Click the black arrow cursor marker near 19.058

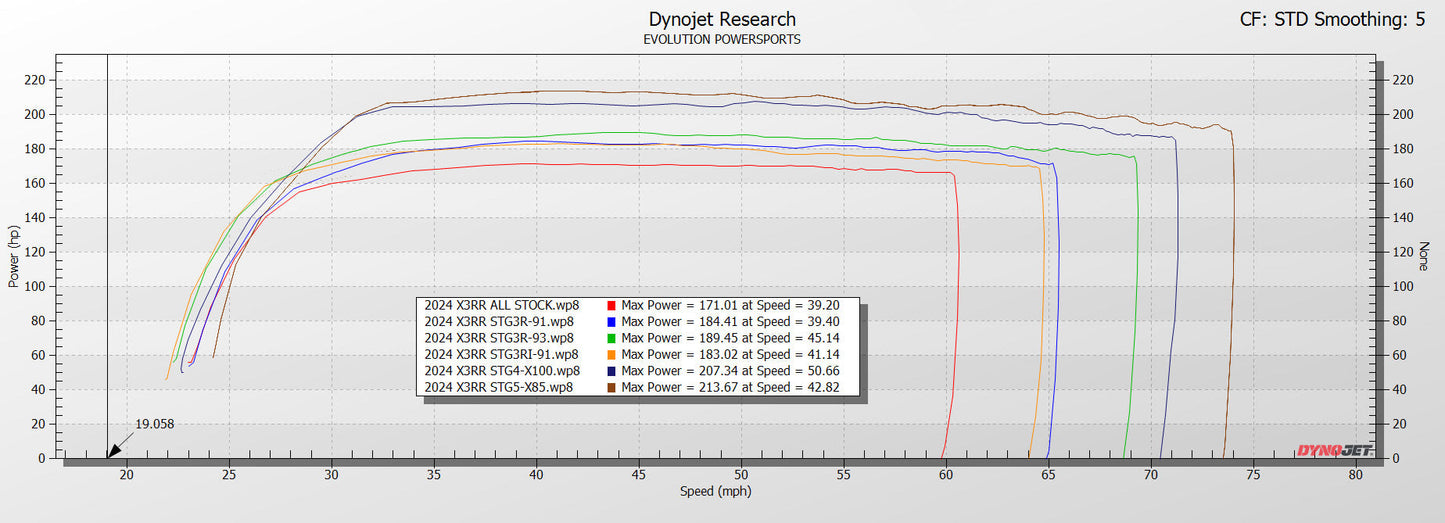click(x=117, y=447)
